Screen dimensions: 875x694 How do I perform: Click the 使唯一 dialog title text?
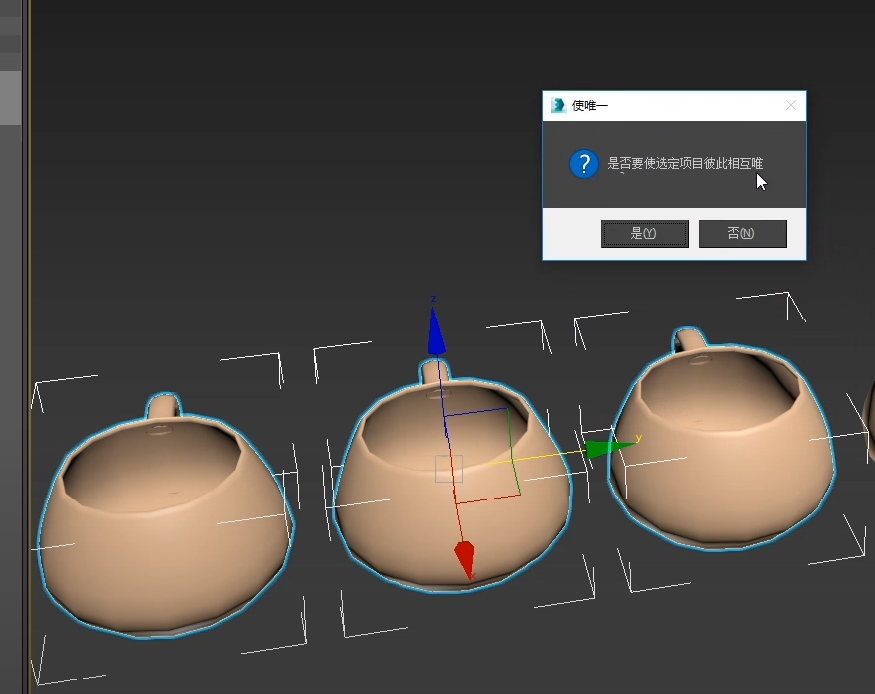(589, 105)
